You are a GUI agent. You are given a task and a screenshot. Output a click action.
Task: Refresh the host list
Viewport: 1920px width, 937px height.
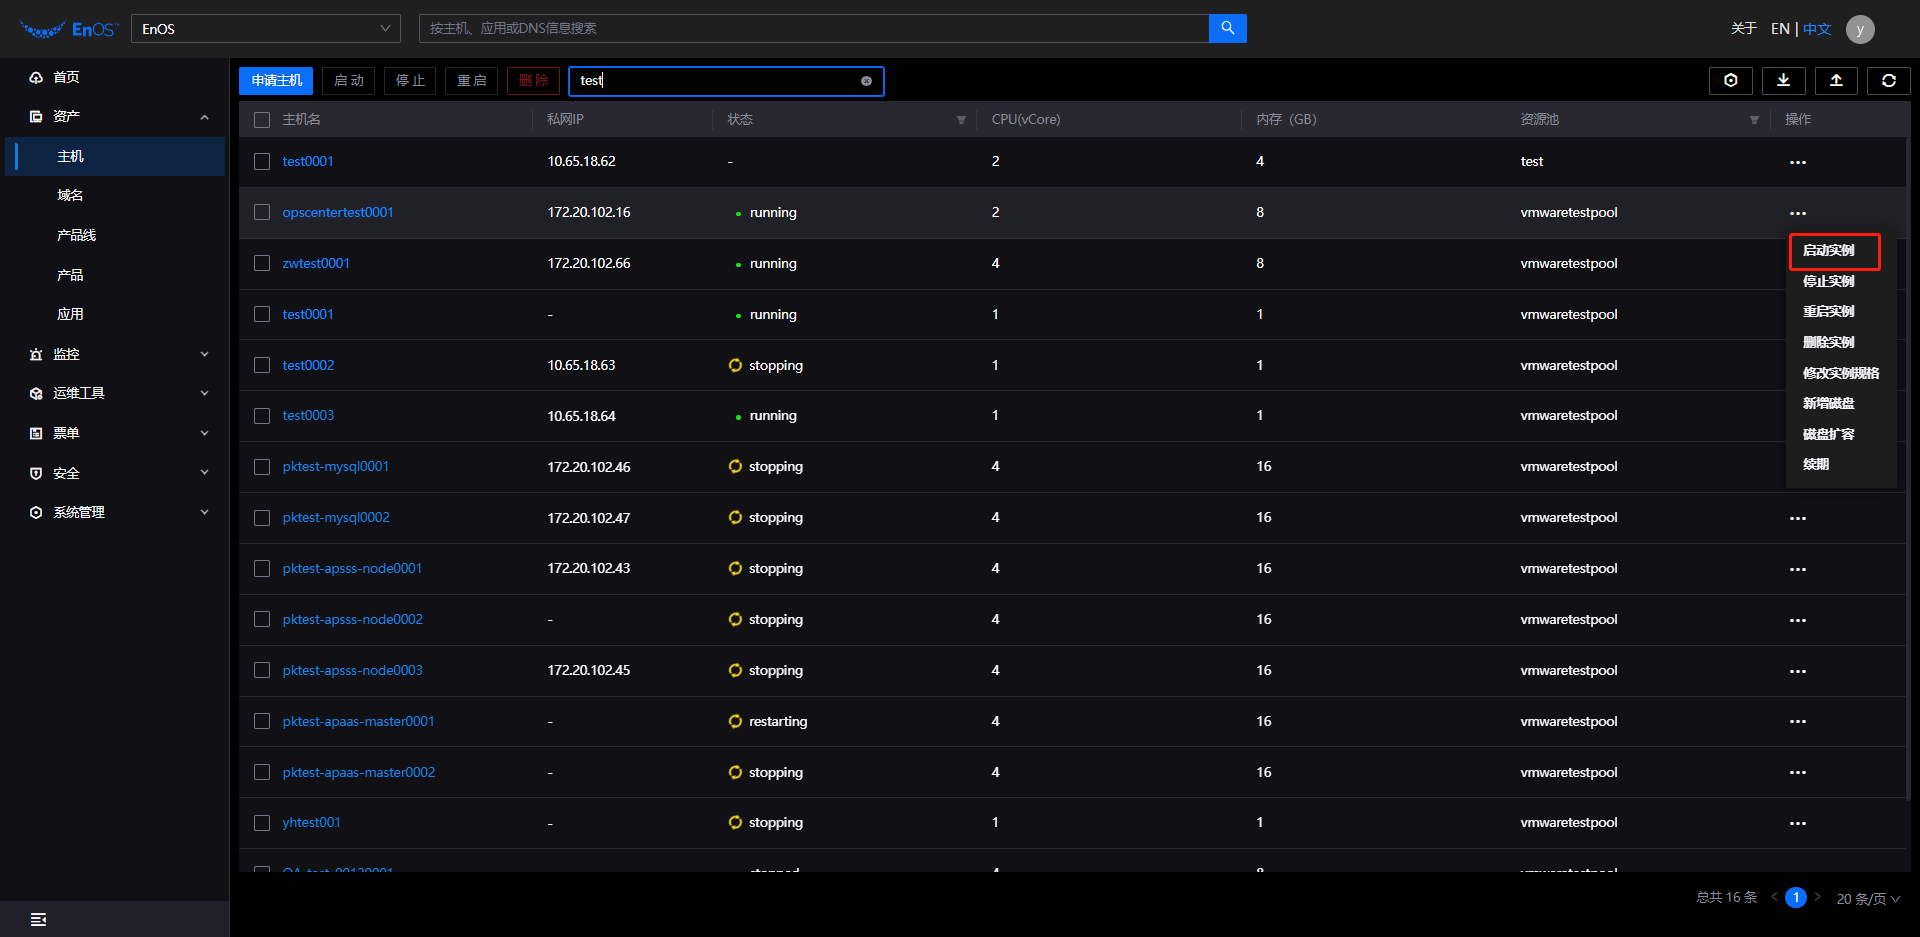coord(1889,81)
